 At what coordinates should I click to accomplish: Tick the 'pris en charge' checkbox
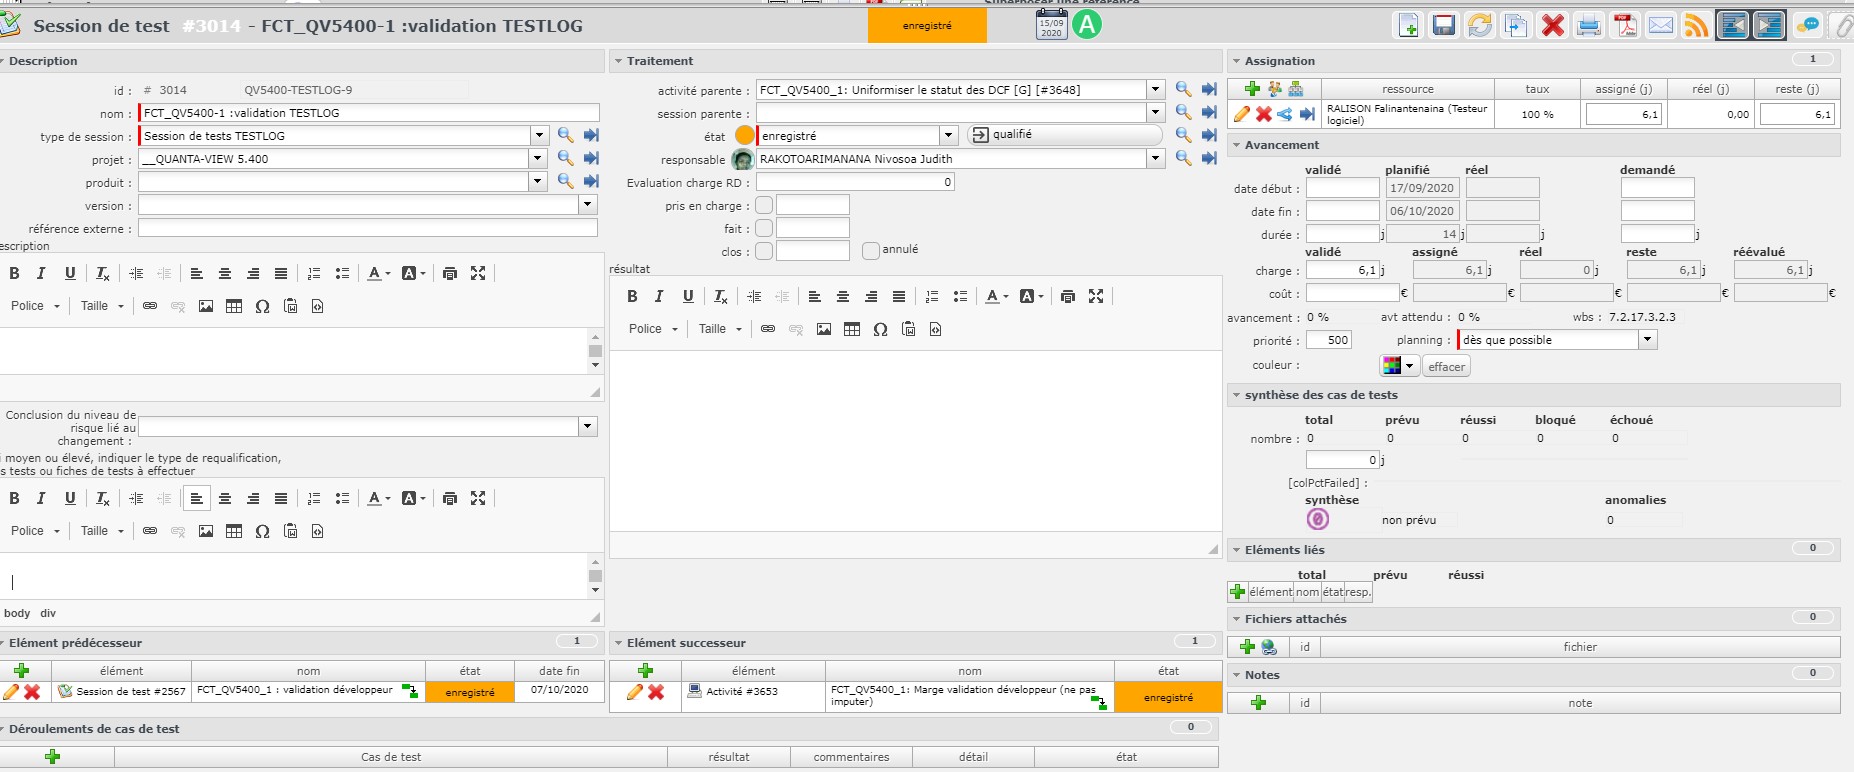764,205
